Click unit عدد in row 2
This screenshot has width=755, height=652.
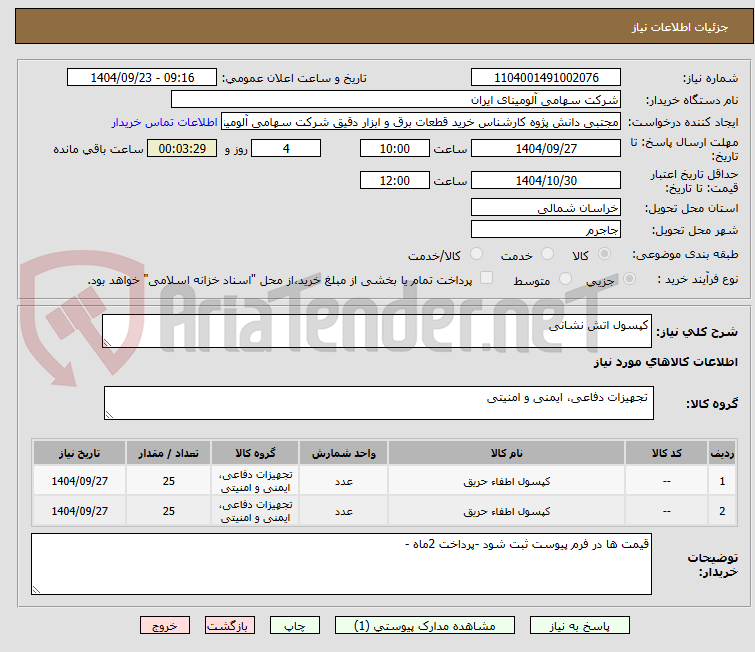(x=344, y=511)
